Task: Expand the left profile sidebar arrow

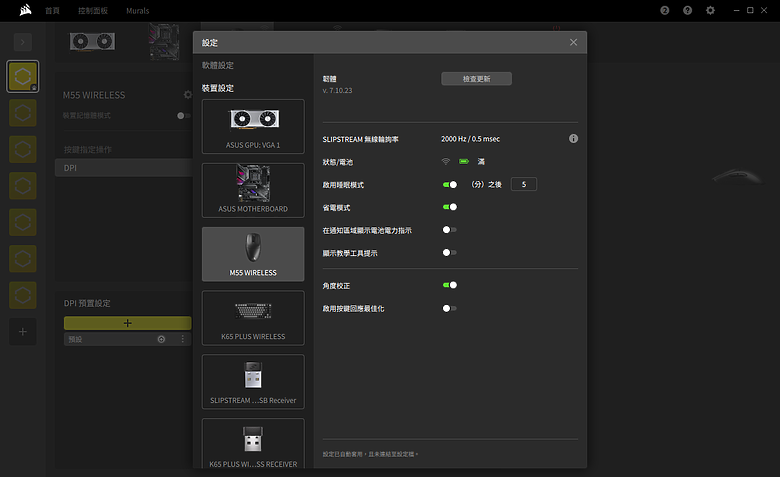Action: coord(22,42)
